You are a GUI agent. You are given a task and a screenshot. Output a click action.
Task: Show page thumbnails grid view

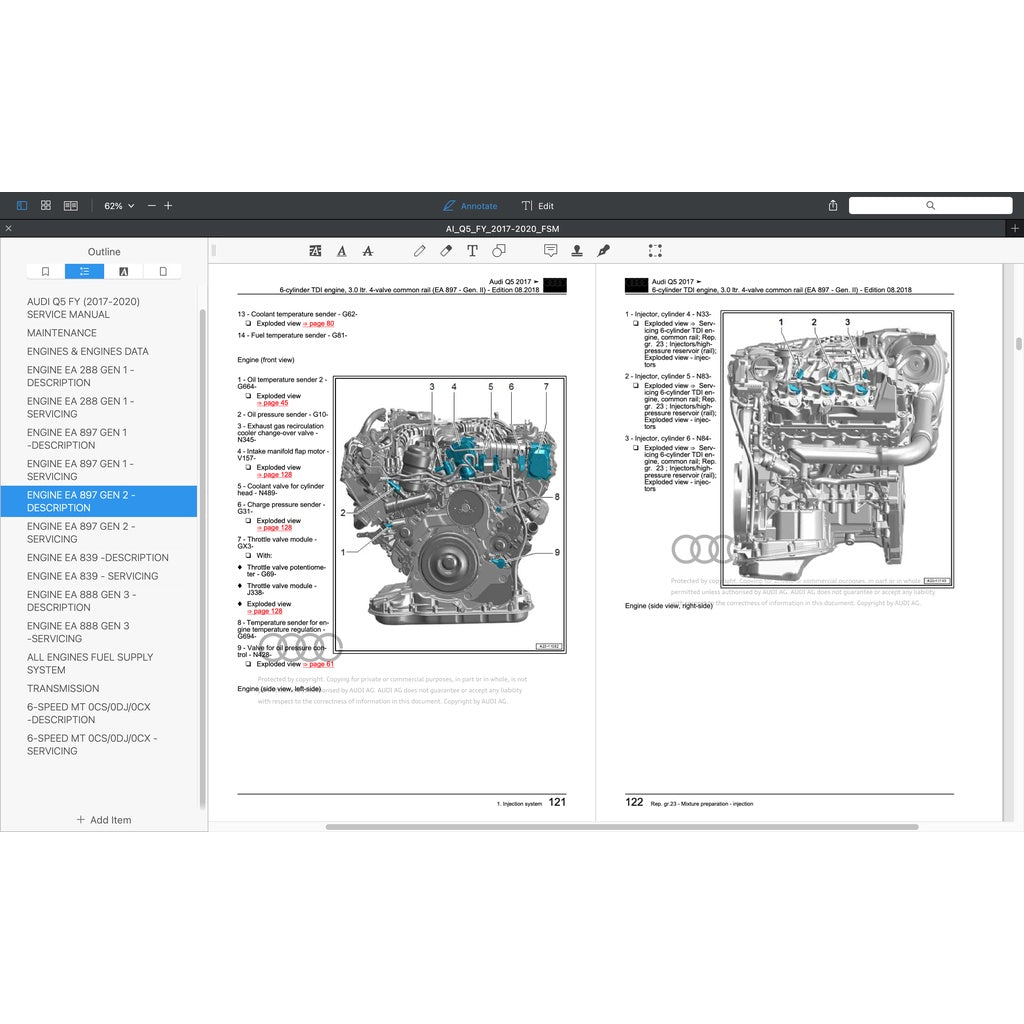[x=46, y=205]
